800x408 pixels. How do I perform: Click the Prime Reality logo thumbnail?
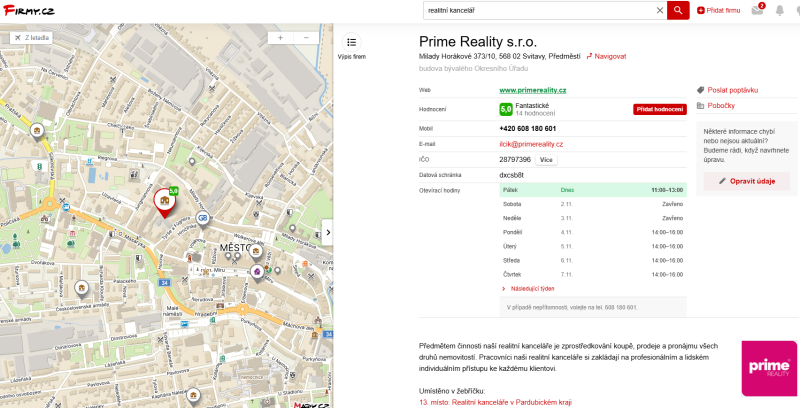(769, 368)
